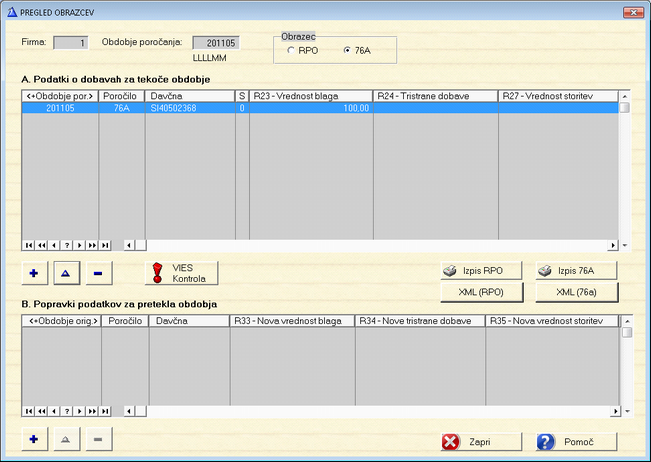Screen dimensions: 651x462
Task: Go to previous record in table B navigator
Action: 54,411
